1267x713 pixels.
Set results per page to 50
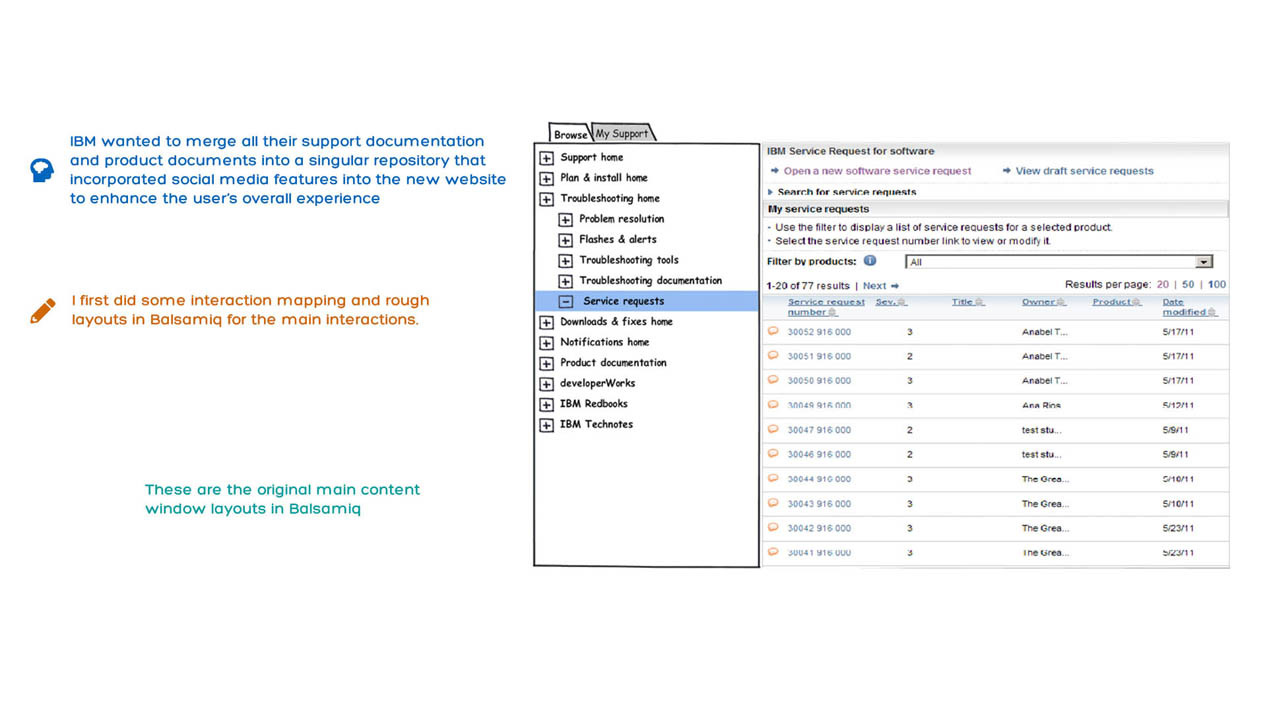pyautogui.click(x=1188, y=285)
